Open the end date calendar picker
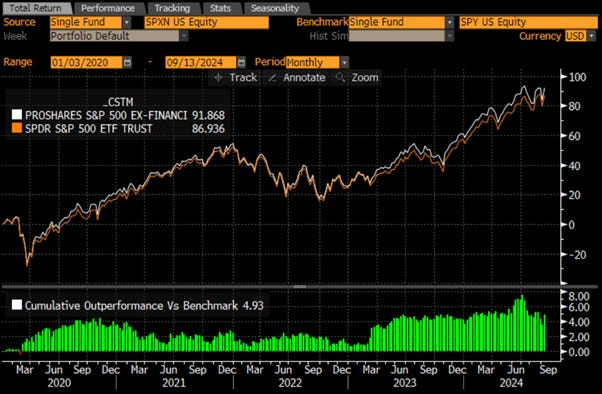Screen dimensions: 602x394 [241, 62]
